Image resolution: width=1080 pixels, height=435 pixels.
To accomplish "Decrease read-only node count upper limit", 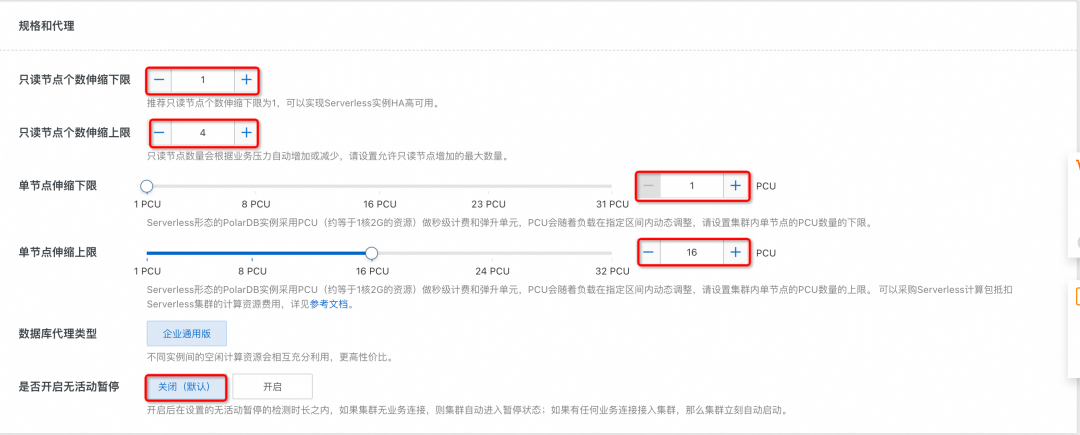I will [x=159, y=132].
